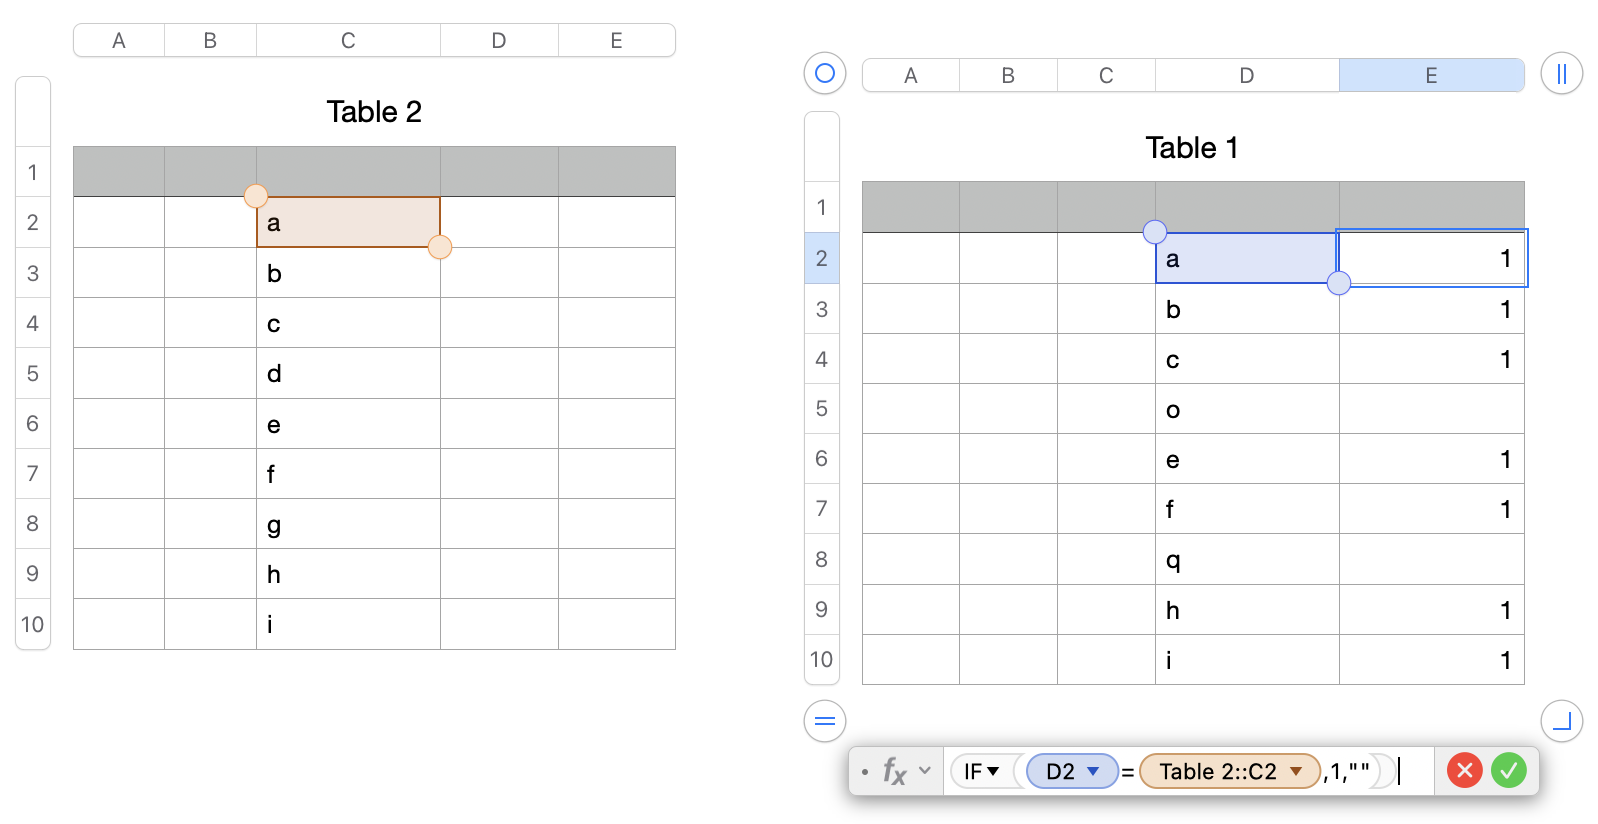The height and width of the screenshot is (824, 1598).
Task: Click the equals-bars icon at bottom left
Action: 823,721
